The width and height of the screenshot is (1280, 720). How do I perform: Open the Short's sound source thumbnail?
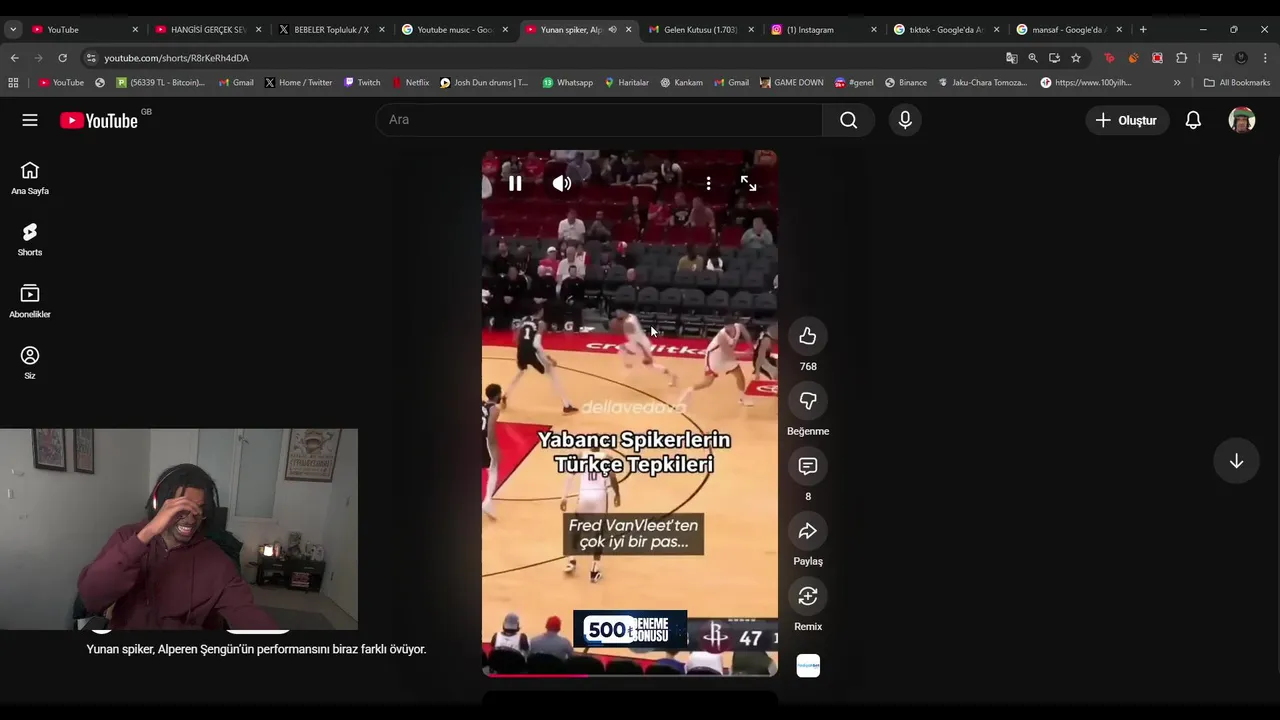click(808, 666)
